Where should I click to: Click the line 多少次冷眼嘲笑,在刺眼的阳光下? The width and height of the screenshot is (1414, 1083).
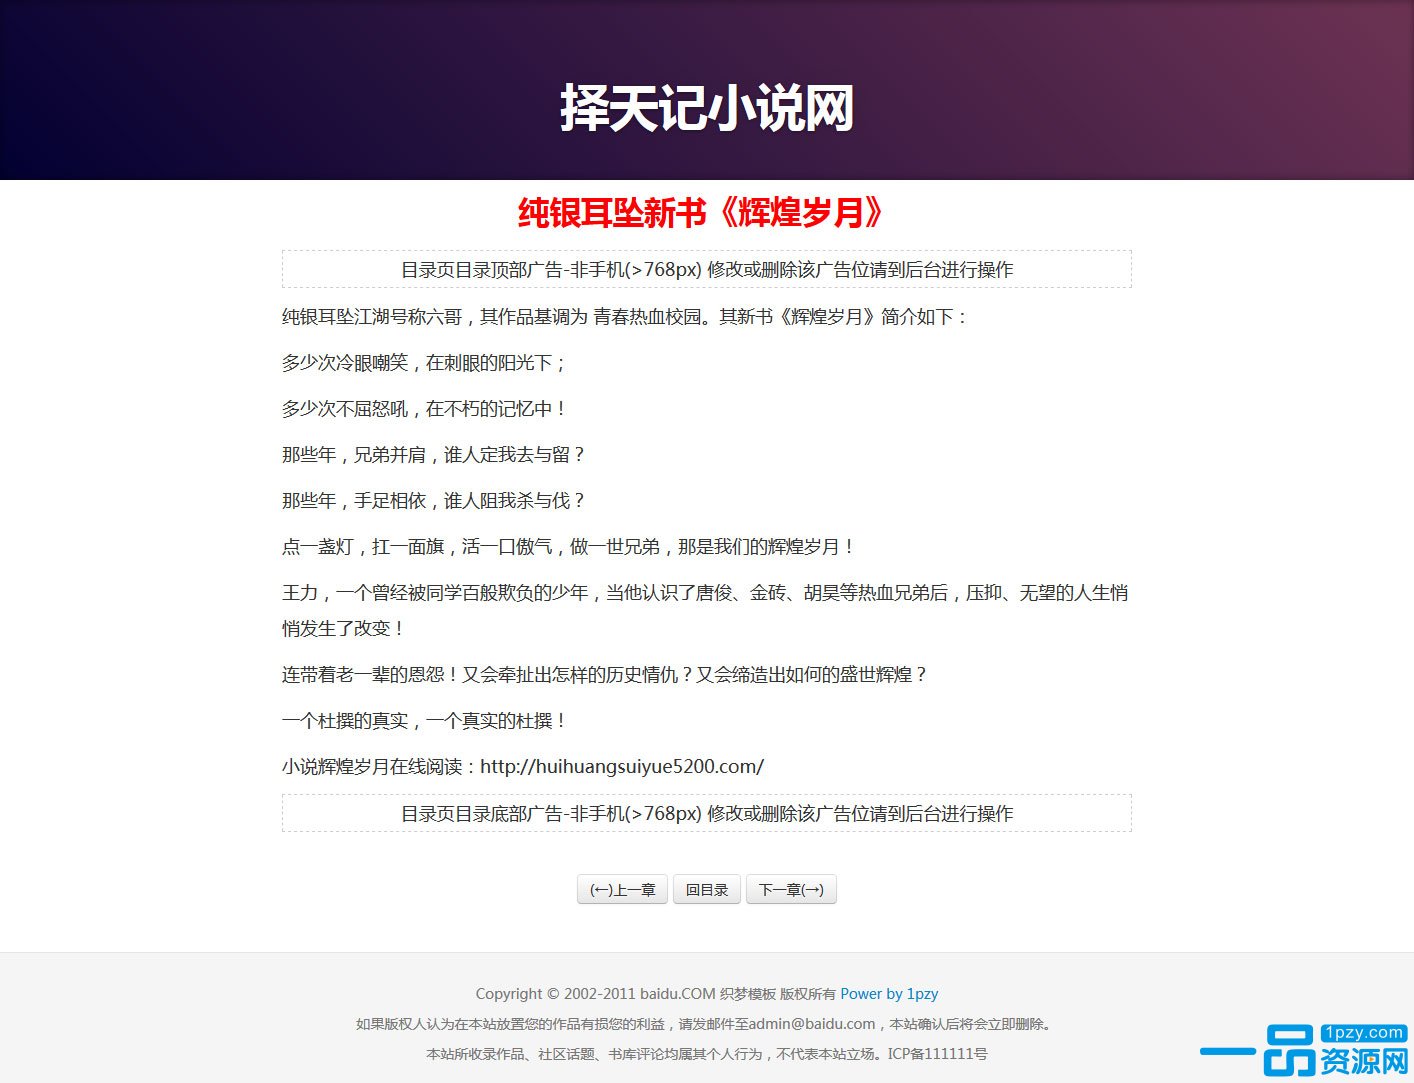tap(424, 362)
